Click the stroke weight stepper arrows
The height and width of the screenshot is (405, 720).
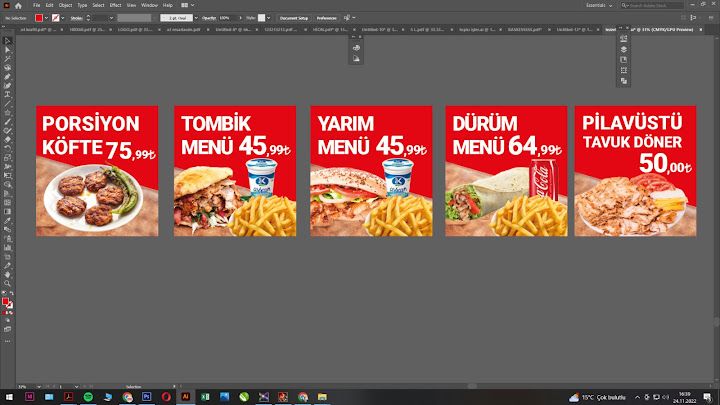[x=88, y=18]
